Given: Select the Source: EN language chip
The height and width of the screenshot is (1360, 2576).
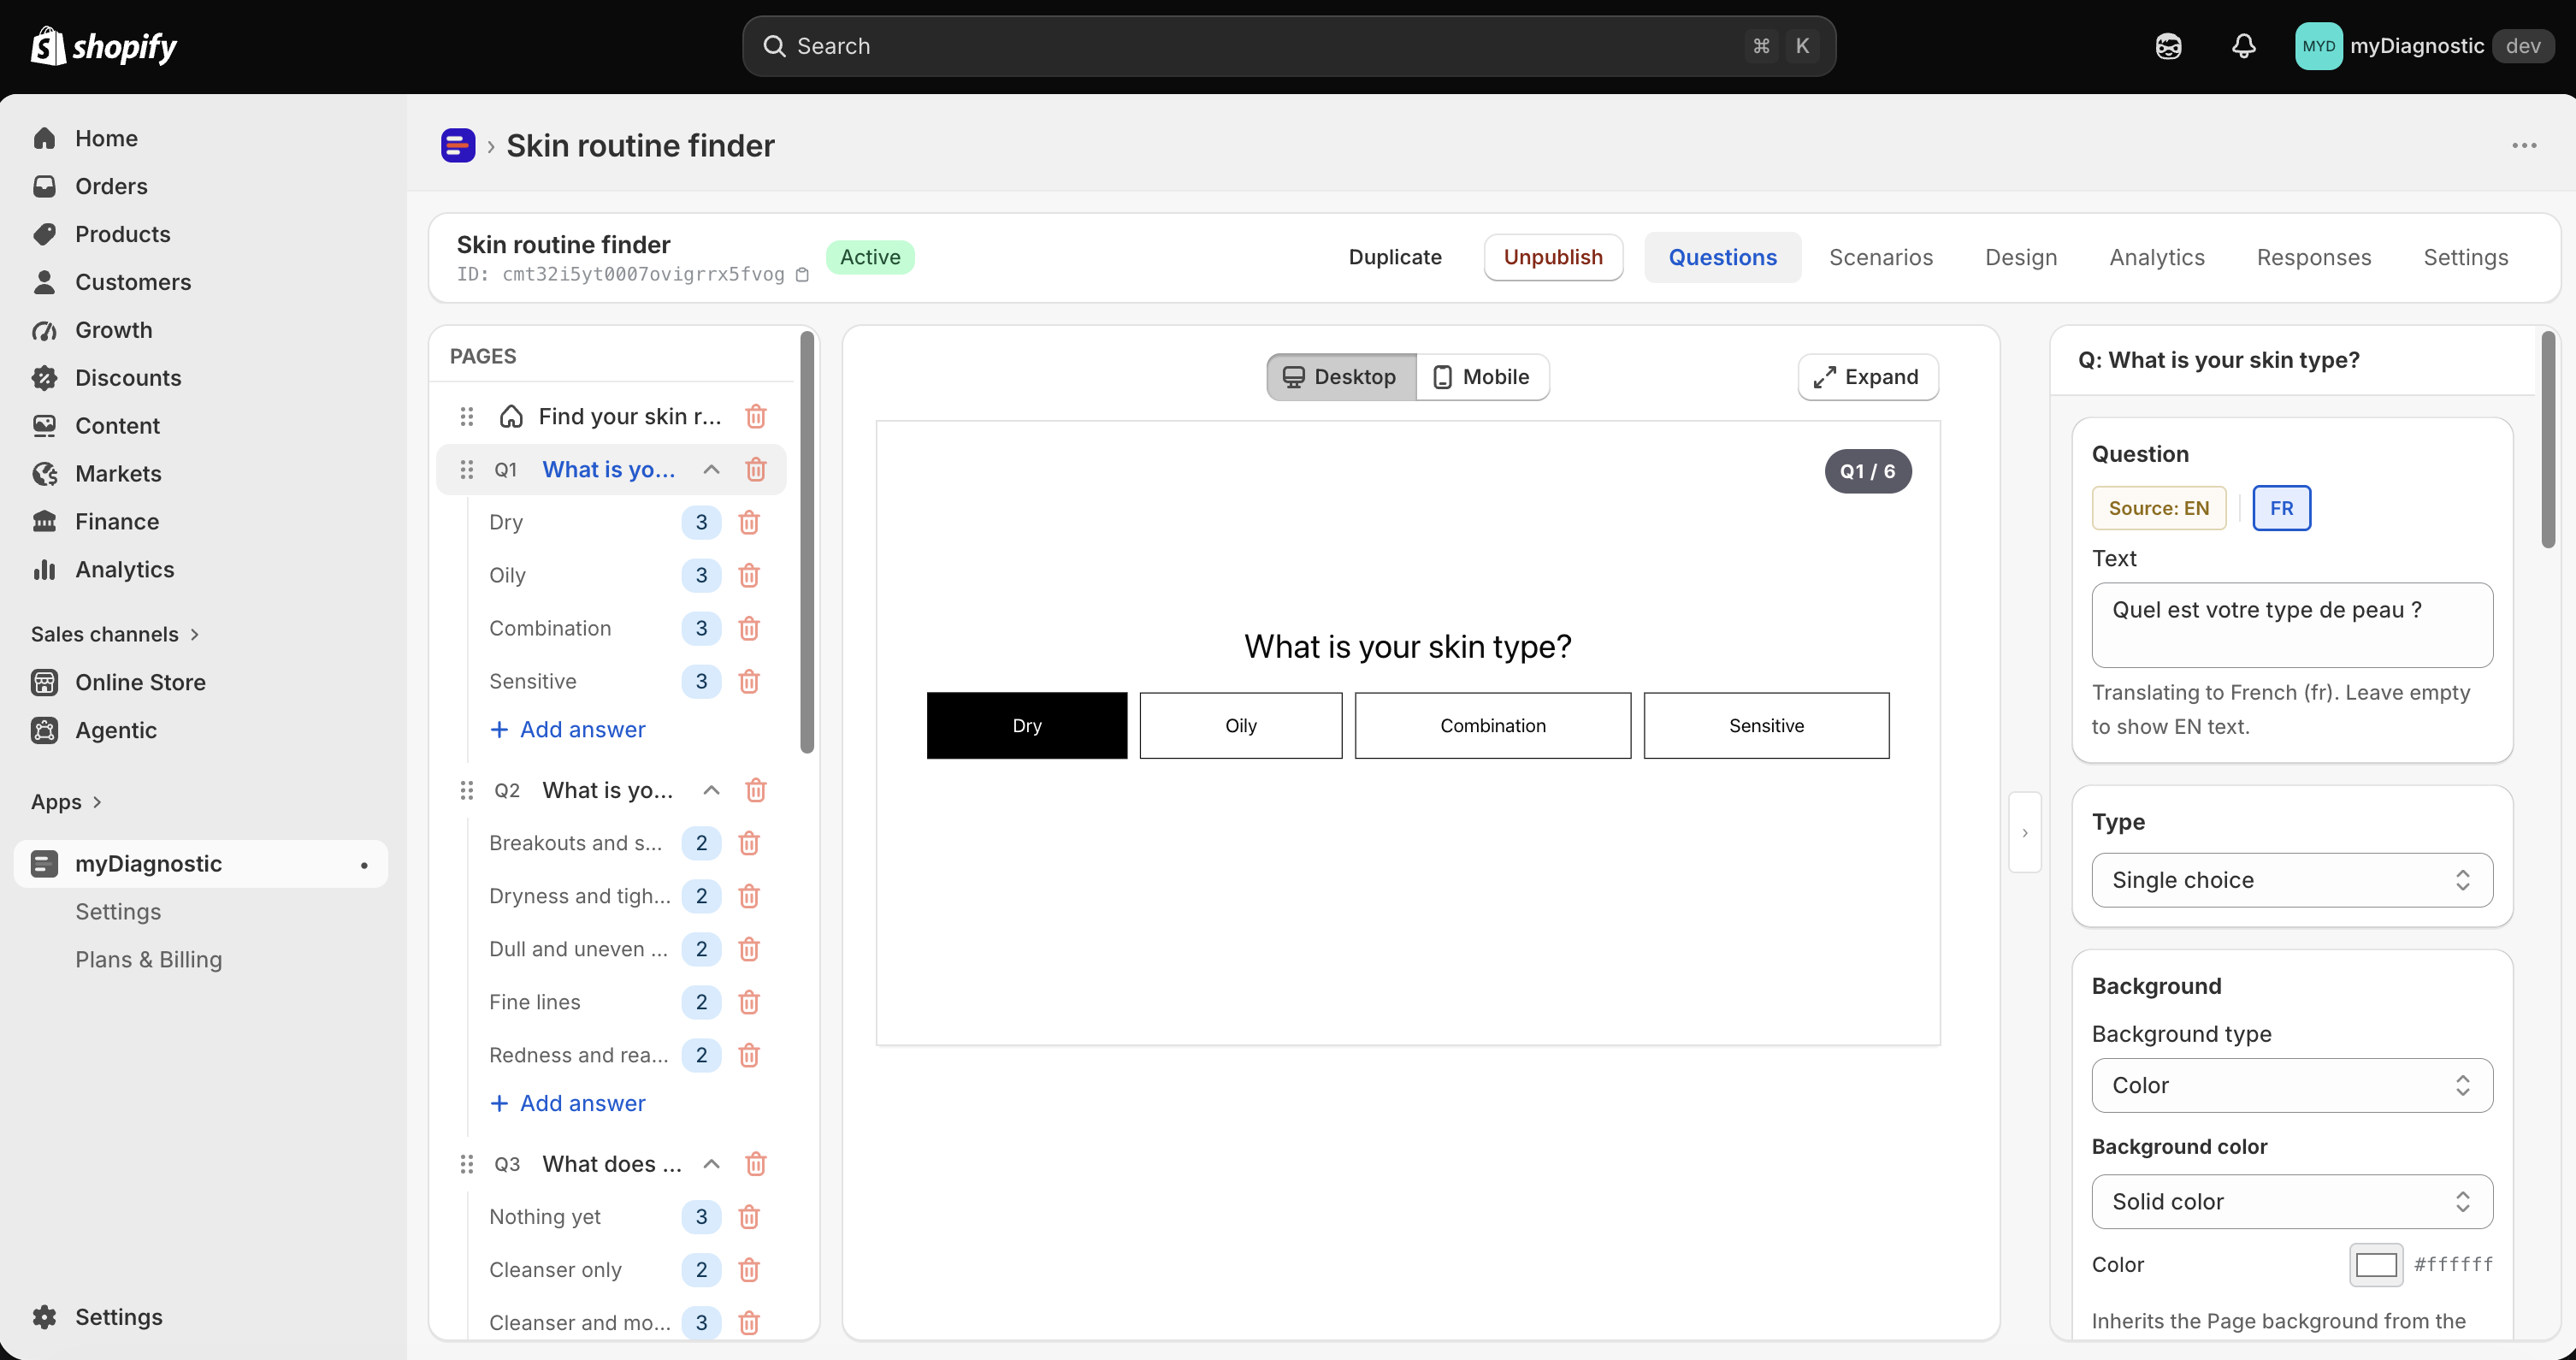Looking at the screenshot, I should (x=2158, y=508).
